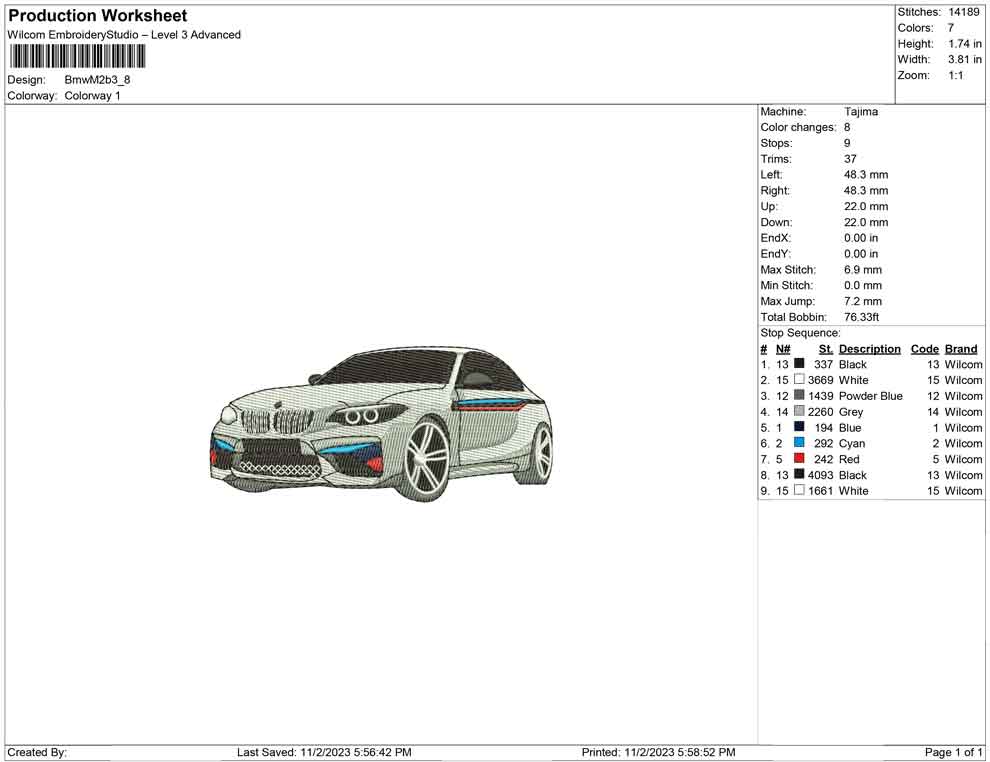Click the design barcode image
The image size is (990, 762).
click(x=77, y=57)
